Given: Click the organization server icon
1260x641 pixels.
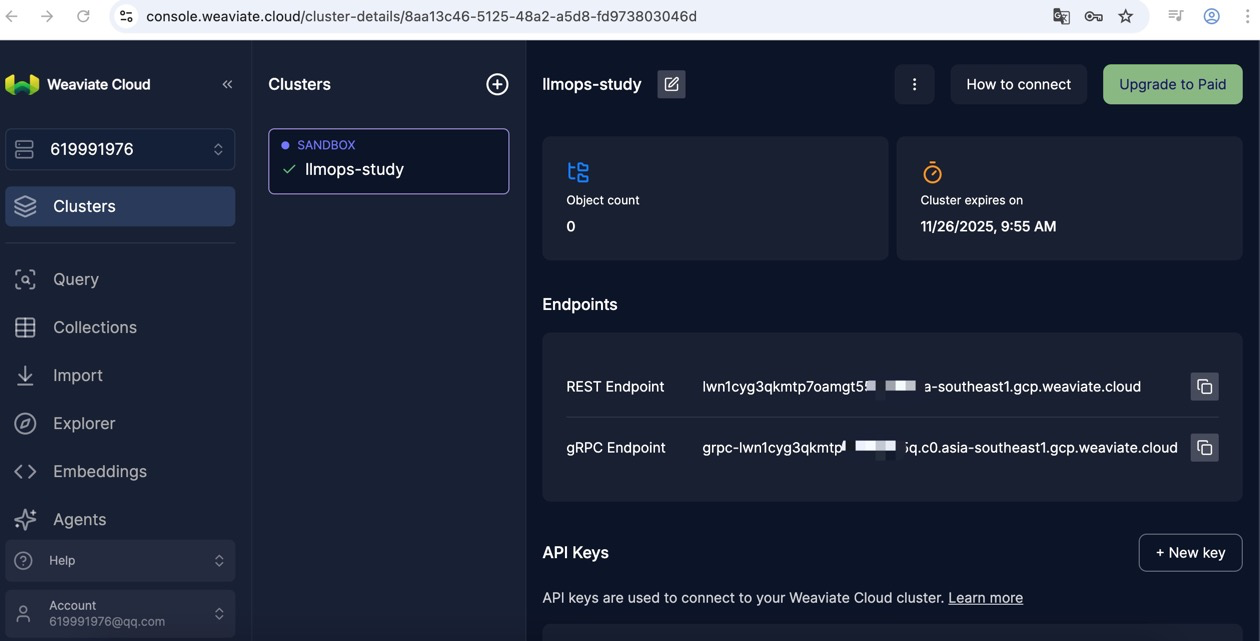Looking at the screenshot, I should tap(24, 149).
